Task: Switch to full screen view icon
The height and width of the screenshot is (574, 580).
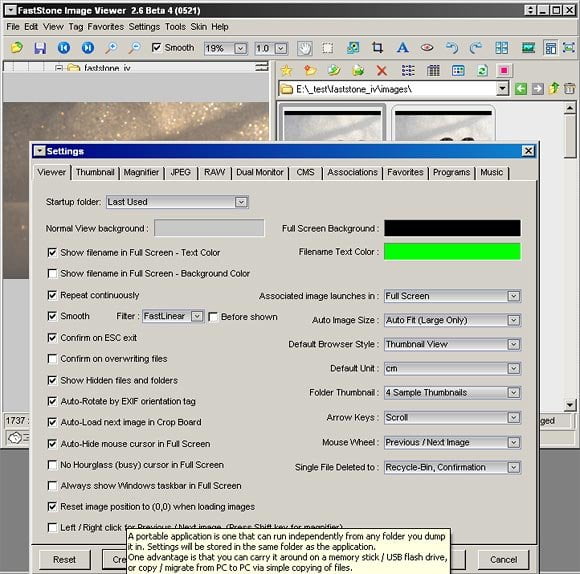Action: click(x=569, y=48)
